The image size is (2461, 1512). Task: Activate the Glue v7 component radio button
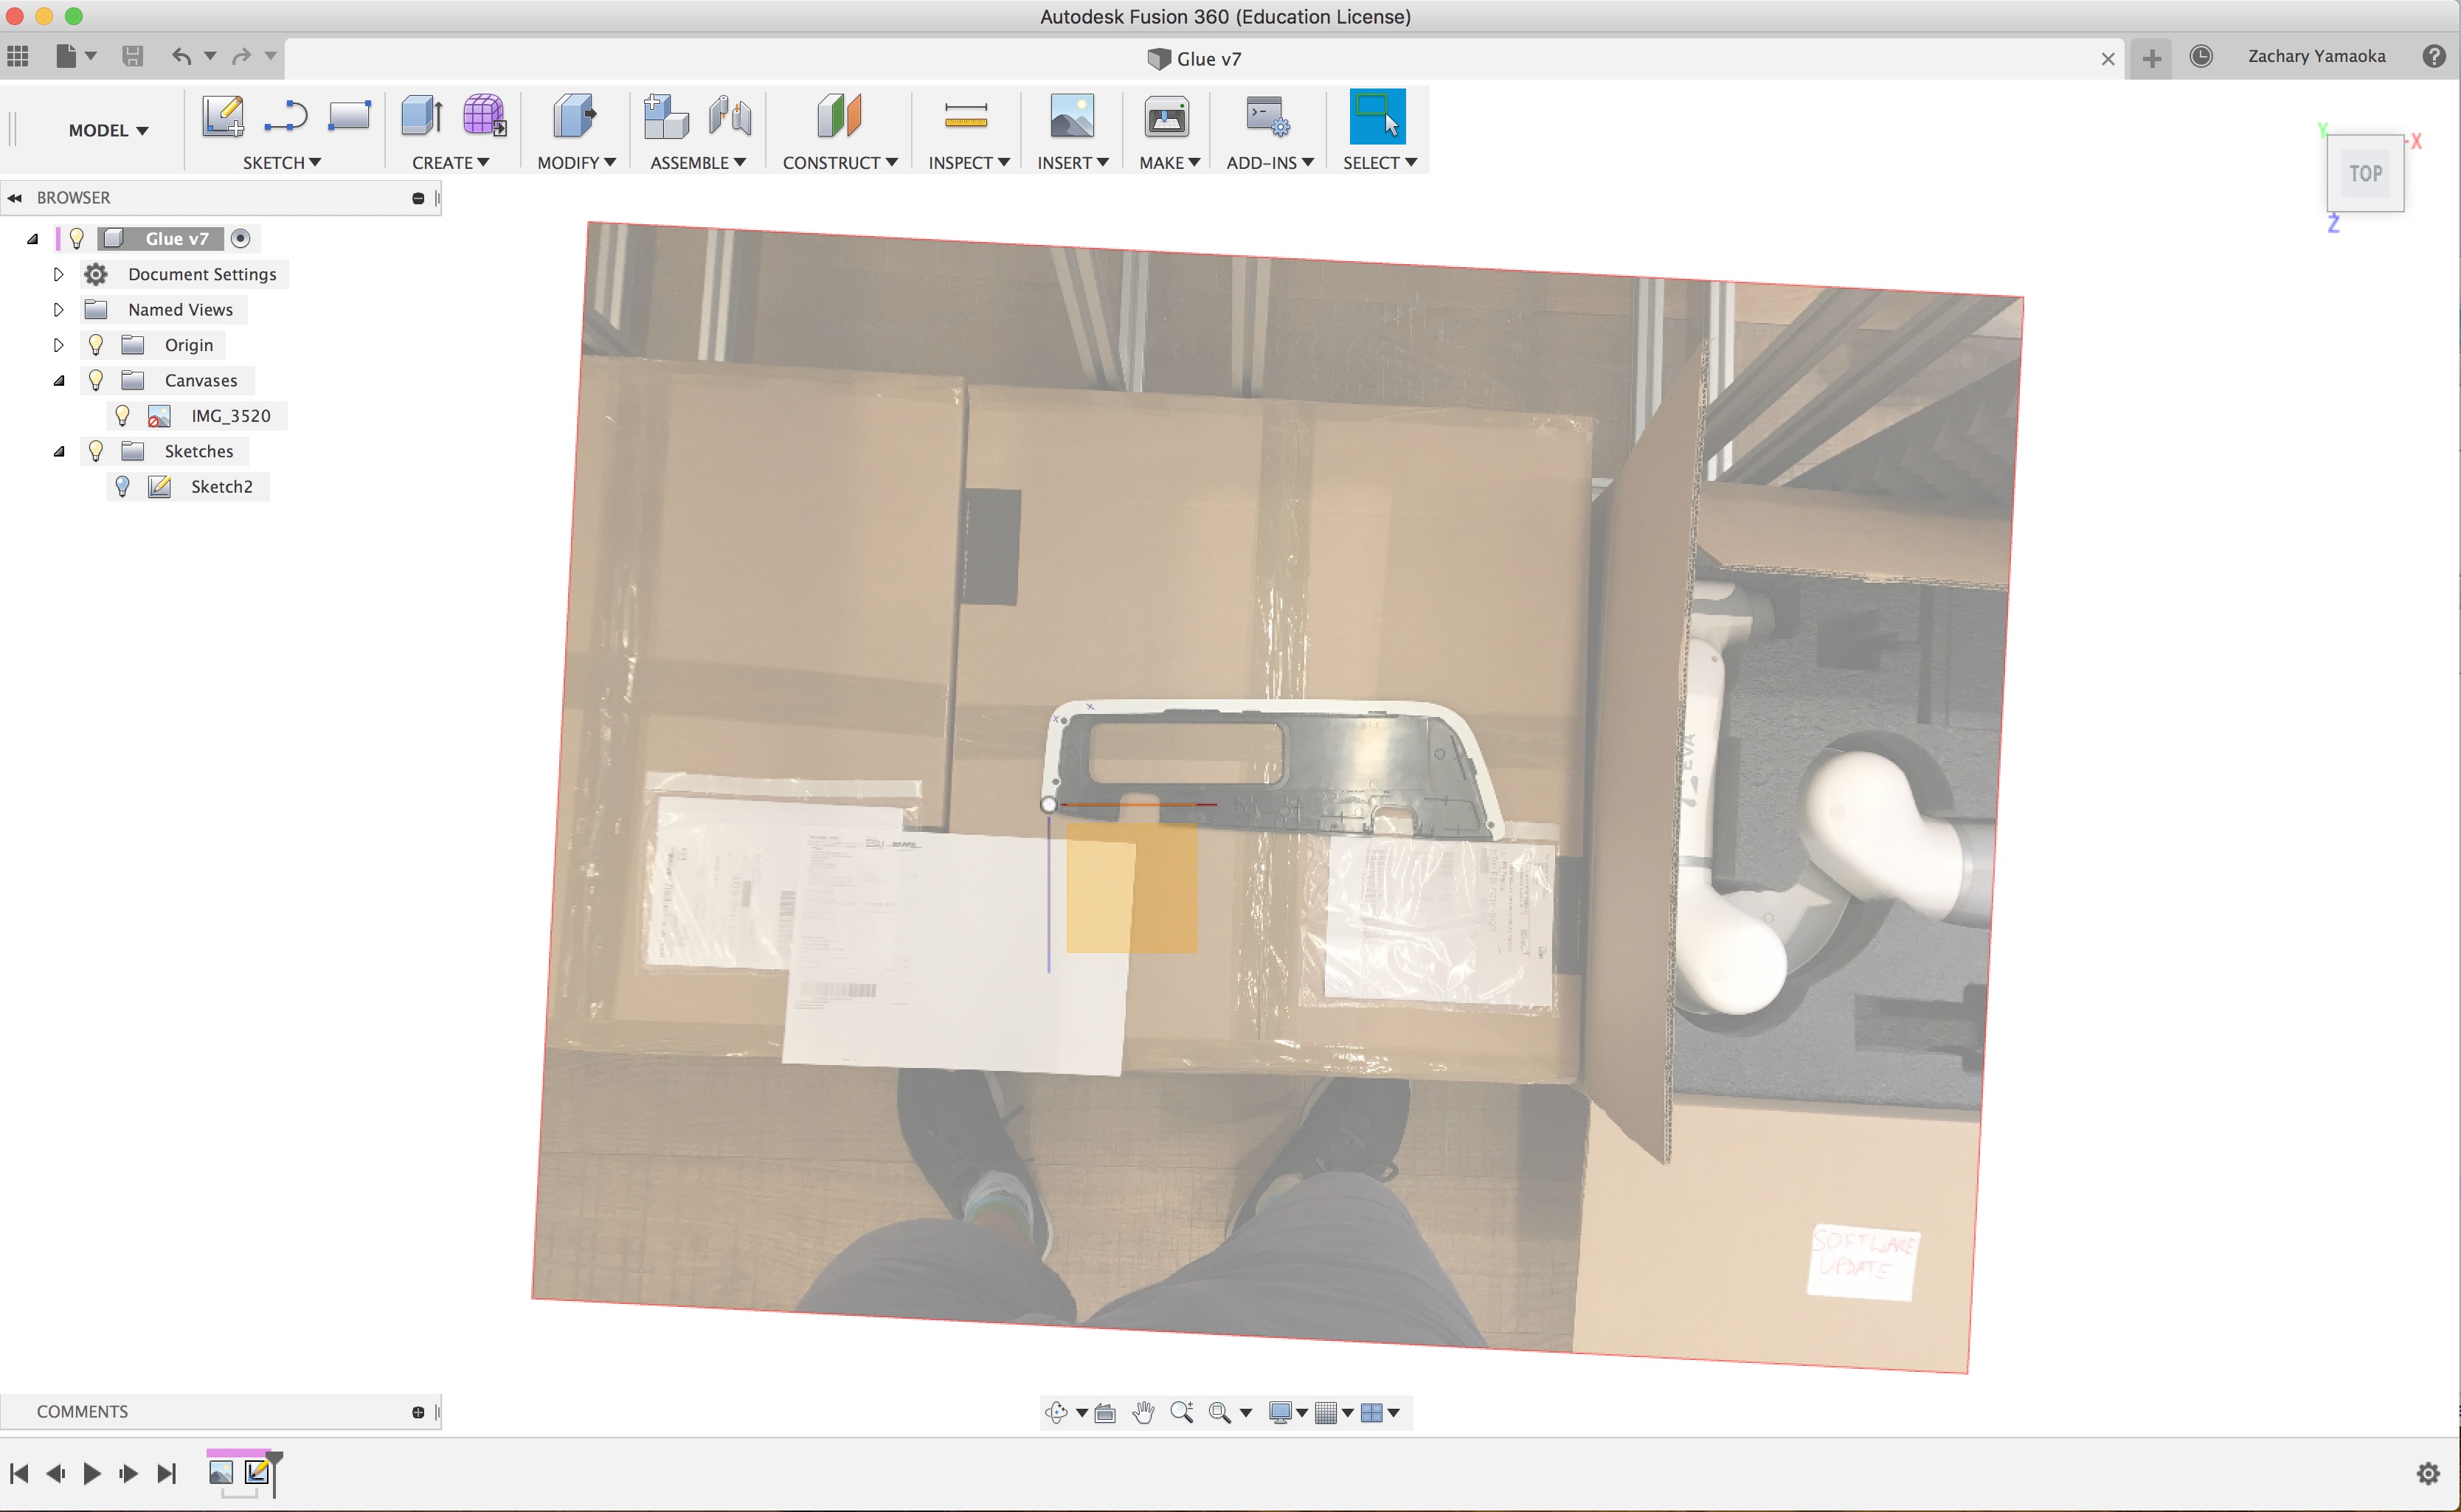pos(240,238)
